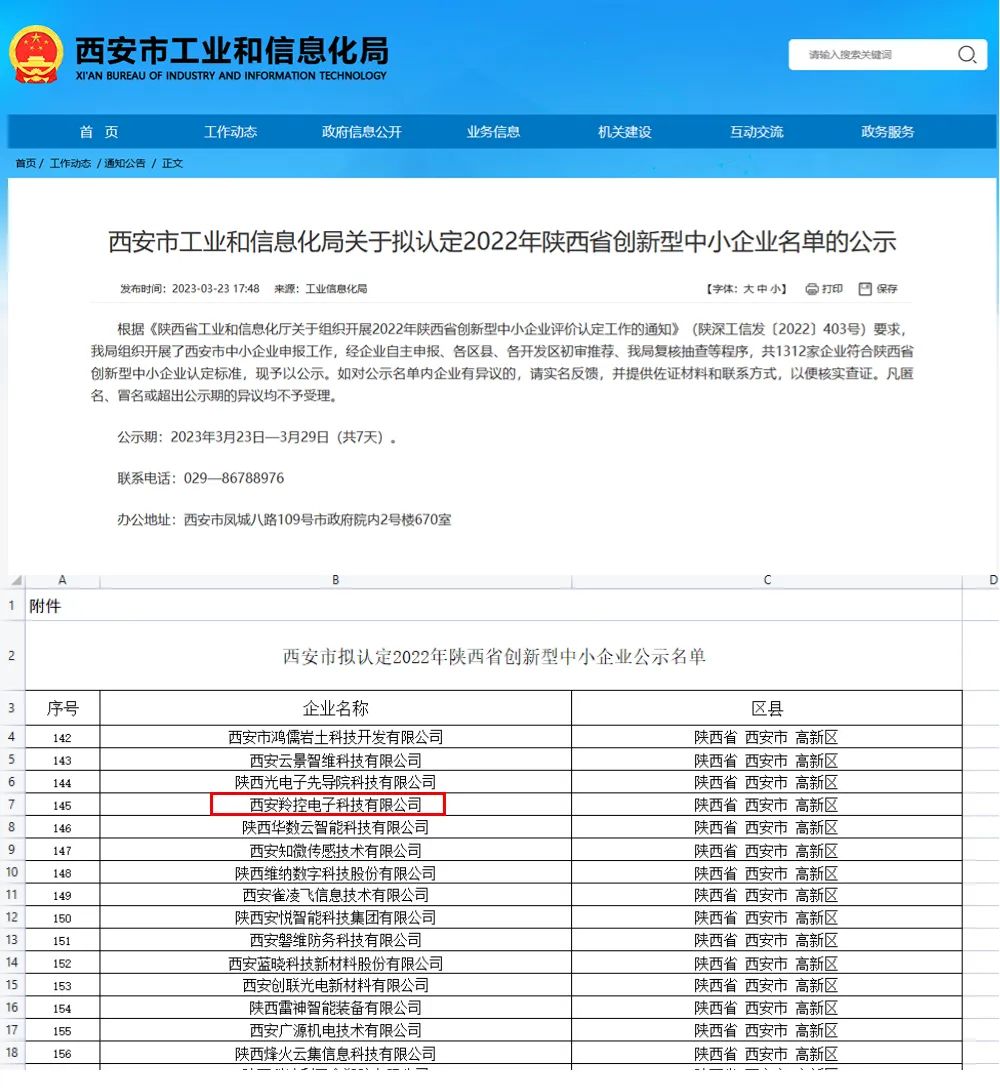The height and width of the screenshot is (1090, 1000).
Task: Select 业务信息 in the navigation bar
Action: pyautogui.click(x=493, y=132)
